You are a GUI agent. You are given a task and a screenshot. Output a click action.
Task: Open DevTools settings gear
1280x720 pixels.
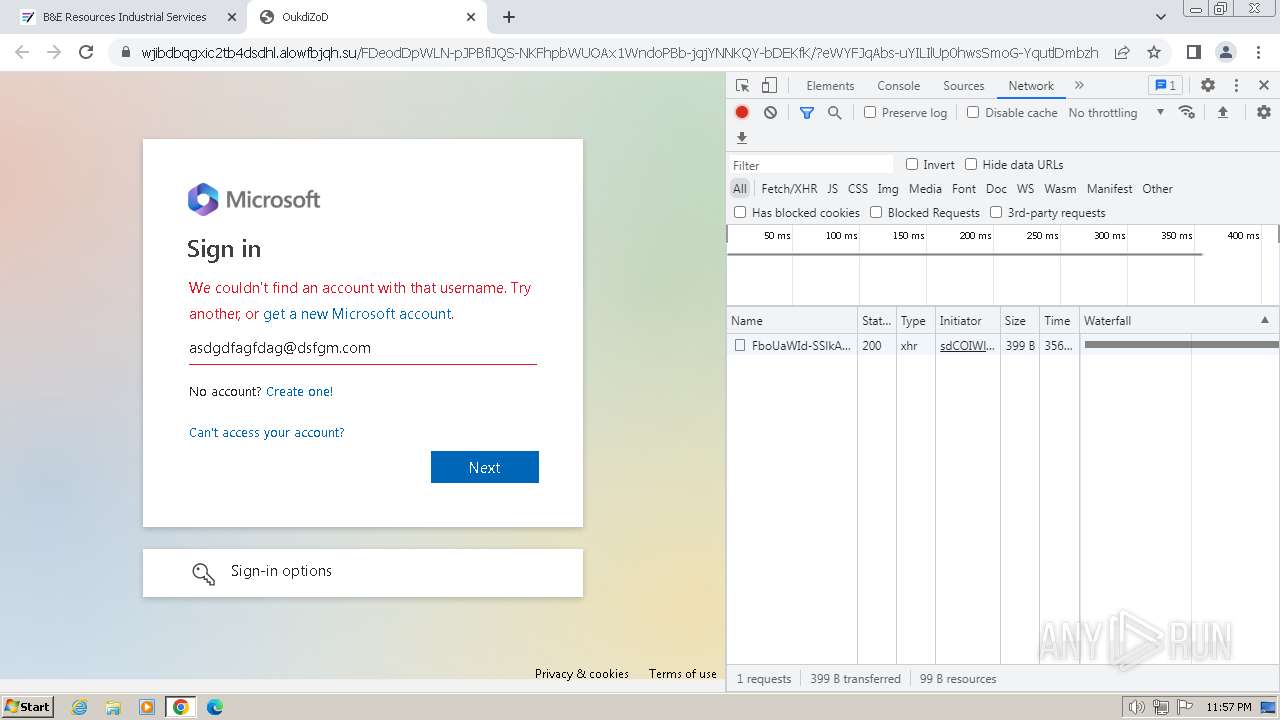coord(1208,86)
